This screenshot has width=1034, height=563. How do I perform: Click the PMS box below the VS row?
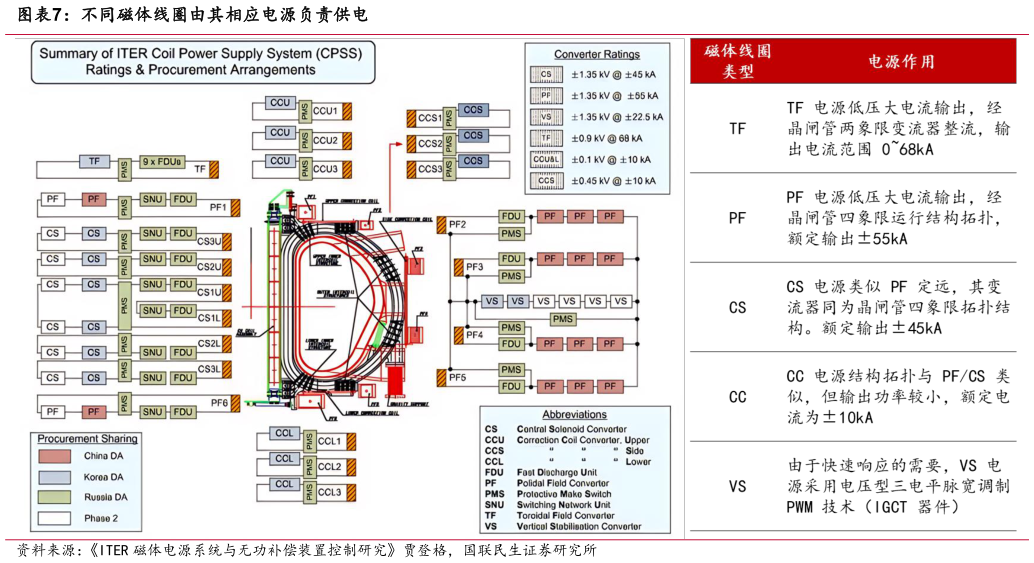[563, 319]
